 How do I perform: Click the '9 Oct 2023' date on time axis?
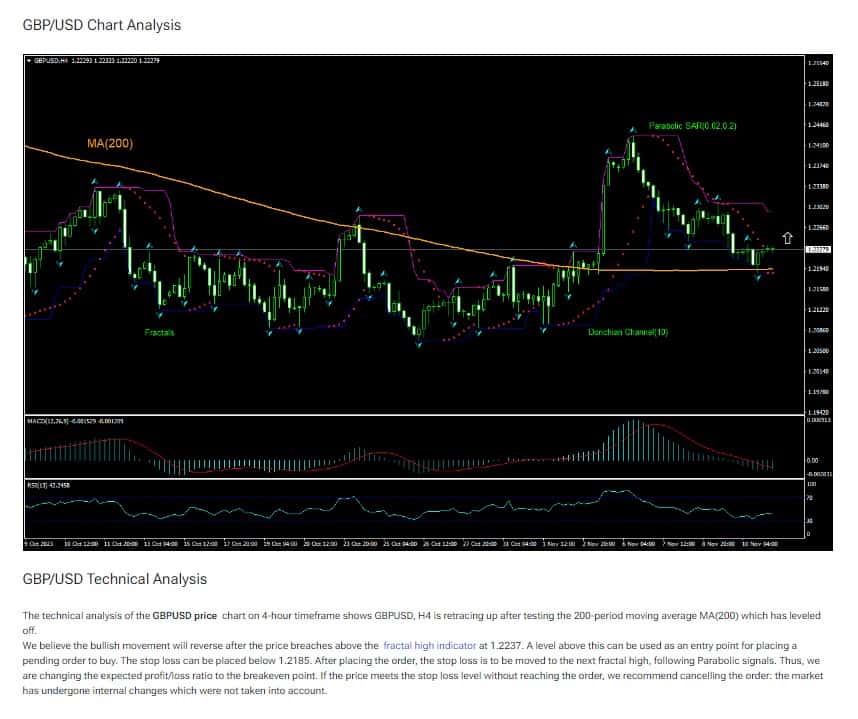[x=39, y=544]
